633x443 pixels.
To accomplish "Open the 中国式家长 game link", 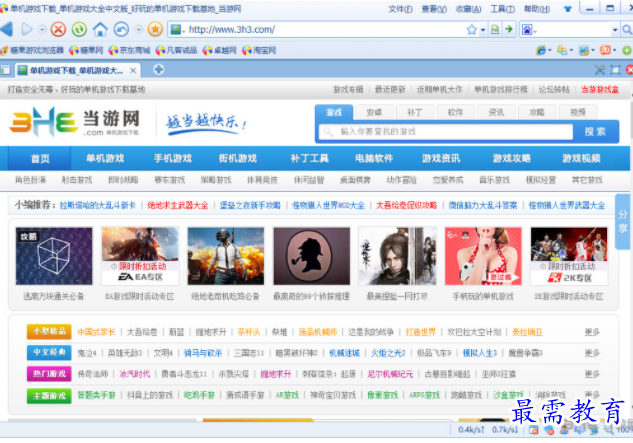I will [x=96, y=332].
